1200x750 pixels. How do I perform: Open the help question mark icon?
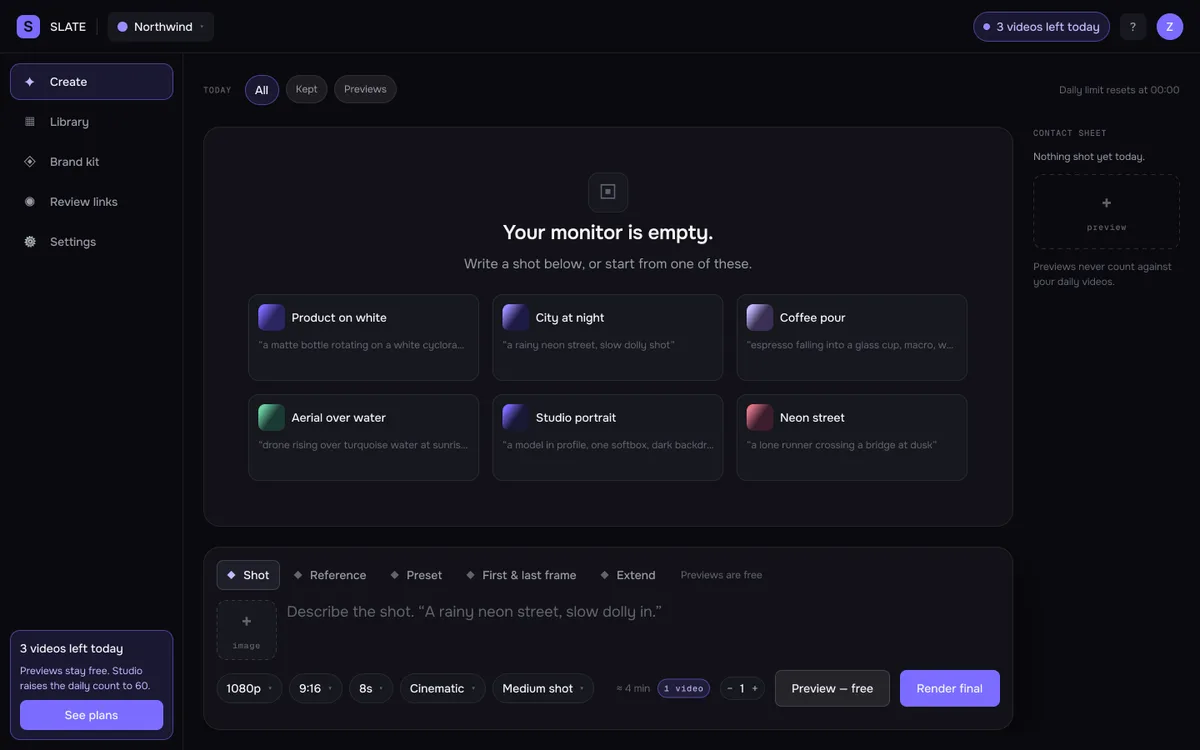pos(1133,27)
